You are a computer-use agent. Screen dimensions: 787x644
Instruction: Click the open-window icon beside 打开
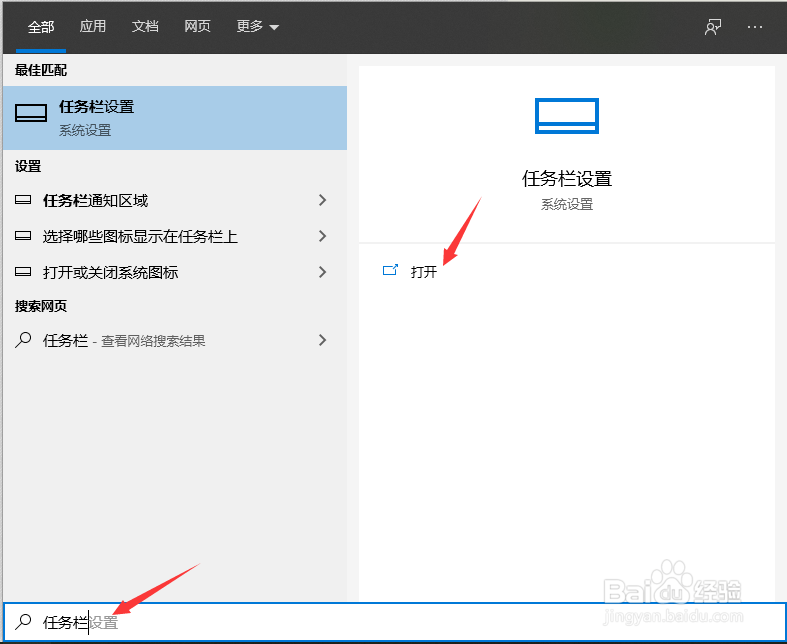tap(390, 270)
